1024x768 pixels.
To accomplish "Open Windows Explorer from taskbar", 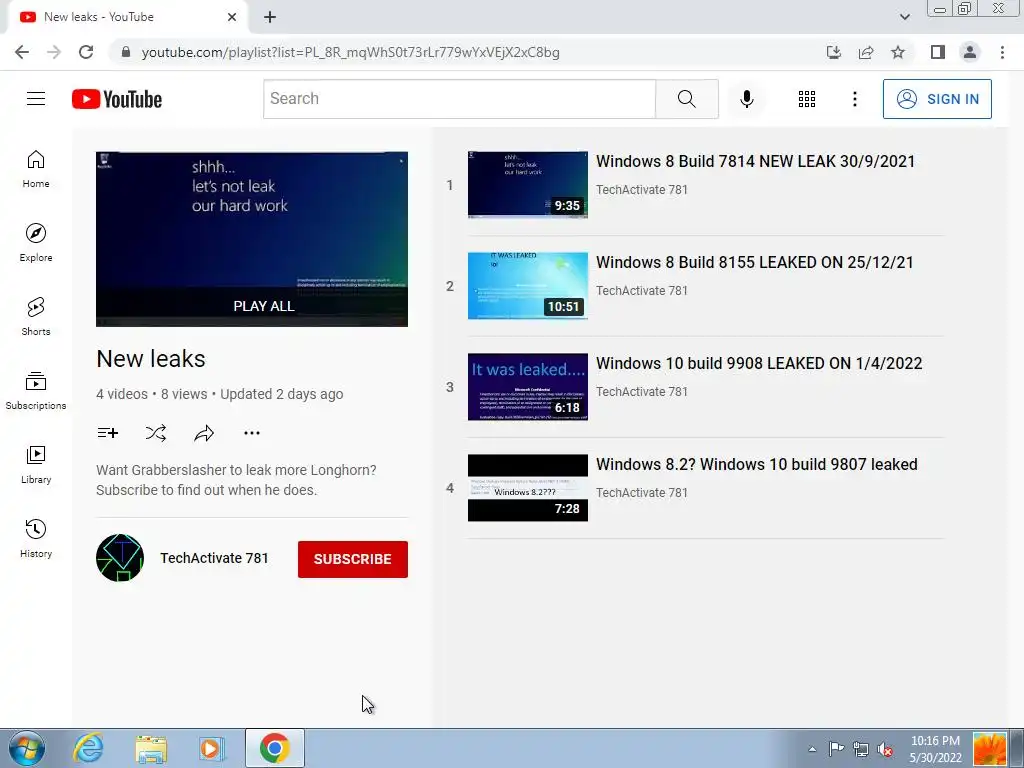I will tap(151, 748).
